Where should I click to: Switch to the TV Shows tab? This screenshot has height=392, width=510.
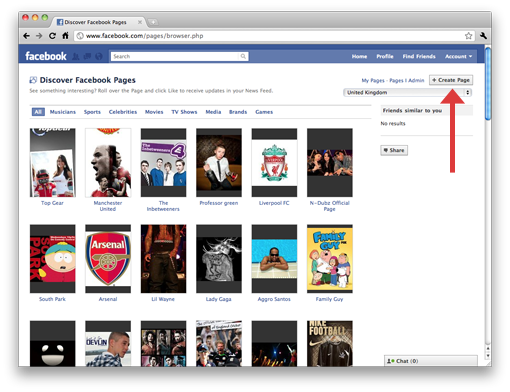click(x=184, y=112)
